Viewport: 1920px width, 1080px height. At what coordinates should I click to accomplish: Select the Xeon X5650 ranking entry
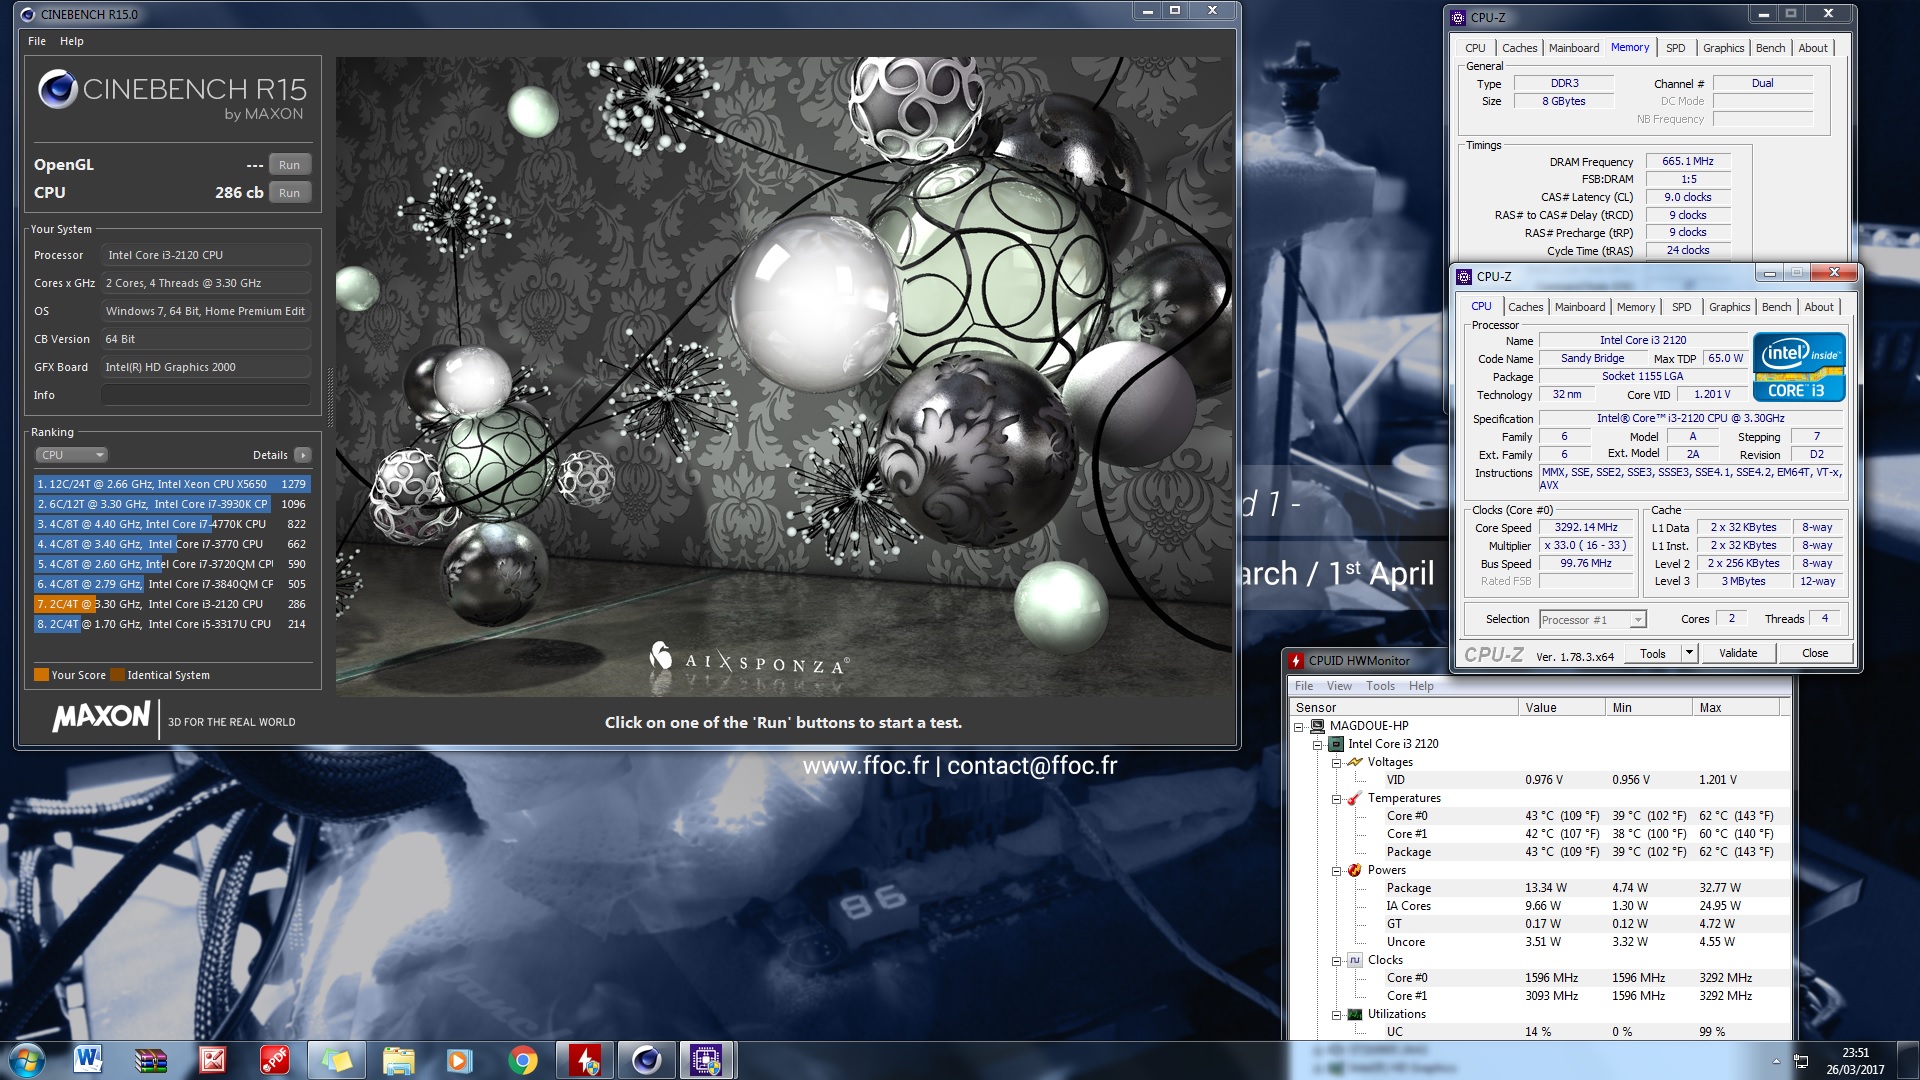[x=172, y=484]
